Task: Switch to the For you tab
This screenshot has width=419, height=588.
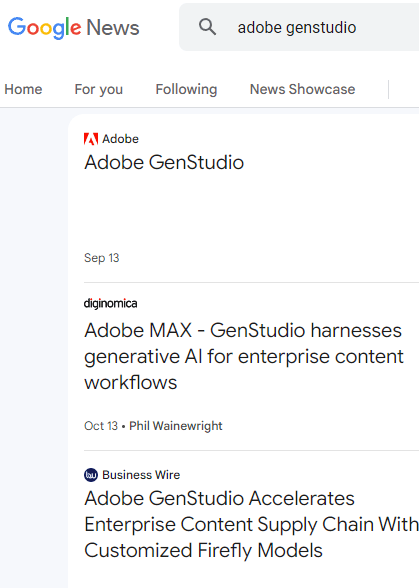Action: 99,89
